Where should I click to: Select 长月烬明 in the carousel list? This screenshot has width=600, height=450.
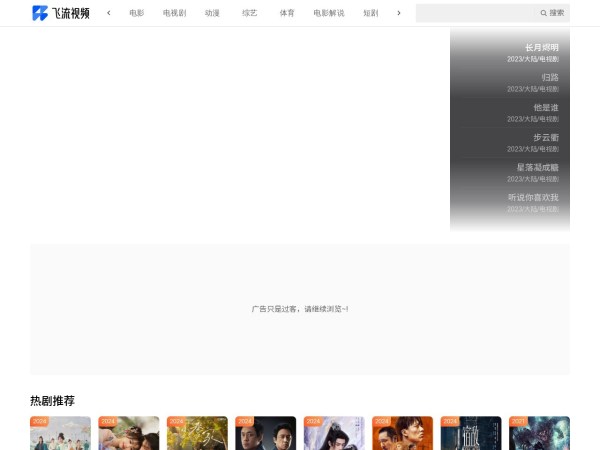541,48
